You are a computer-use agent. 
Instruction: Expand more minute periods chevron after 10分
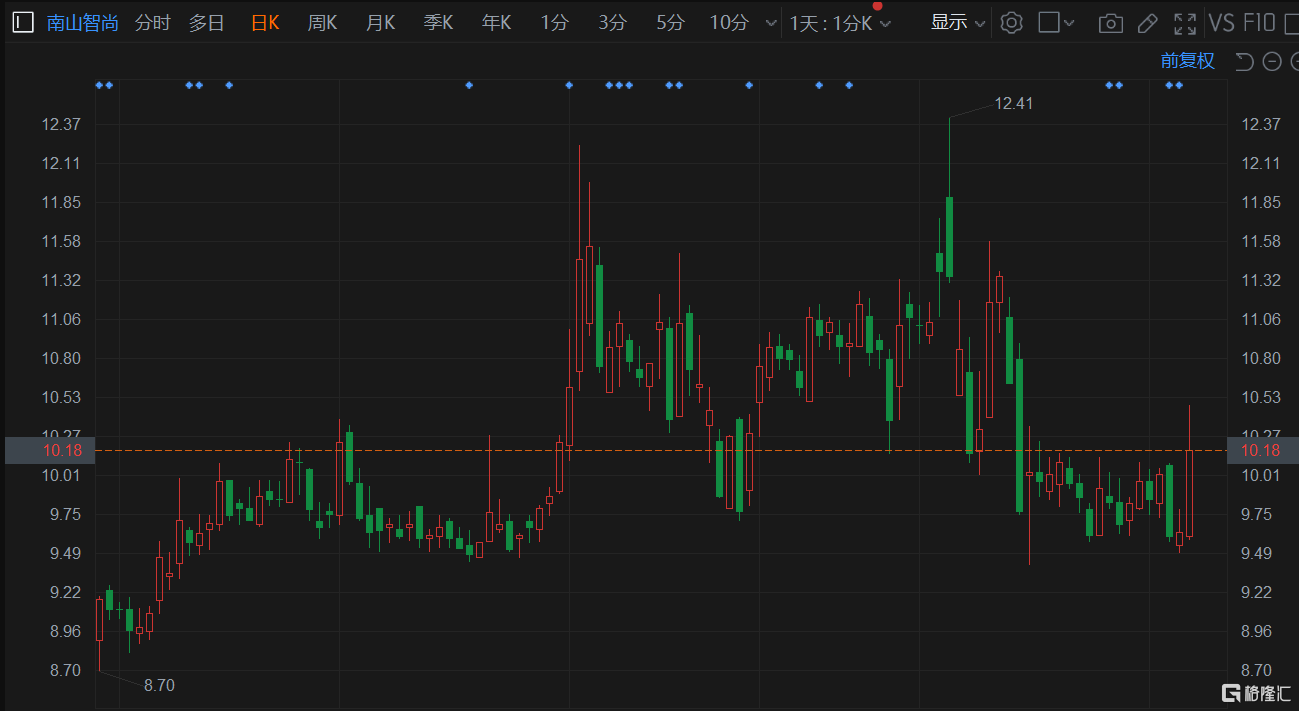(769, 24)
